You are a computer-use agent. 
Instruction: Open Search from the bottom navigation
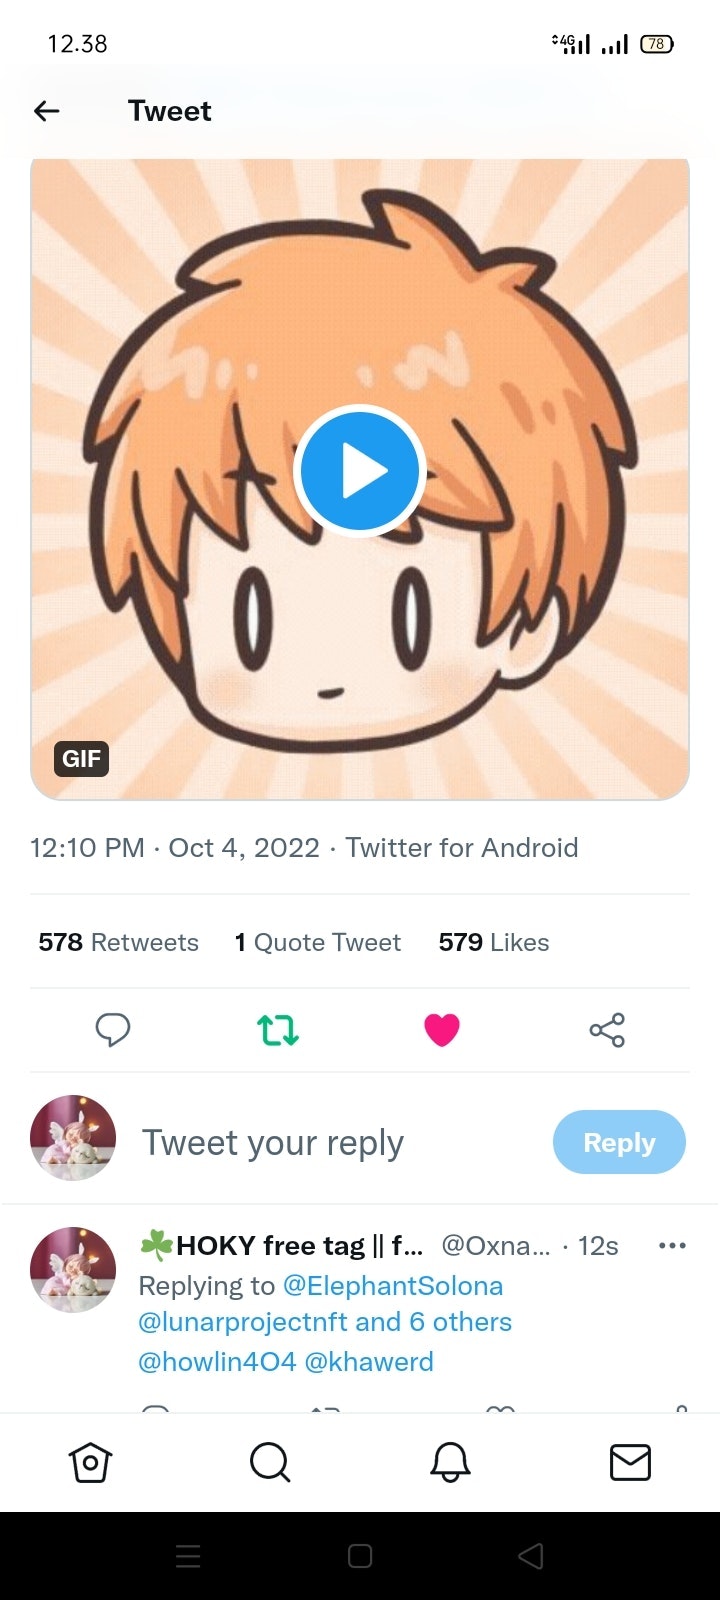point(270,1462)
